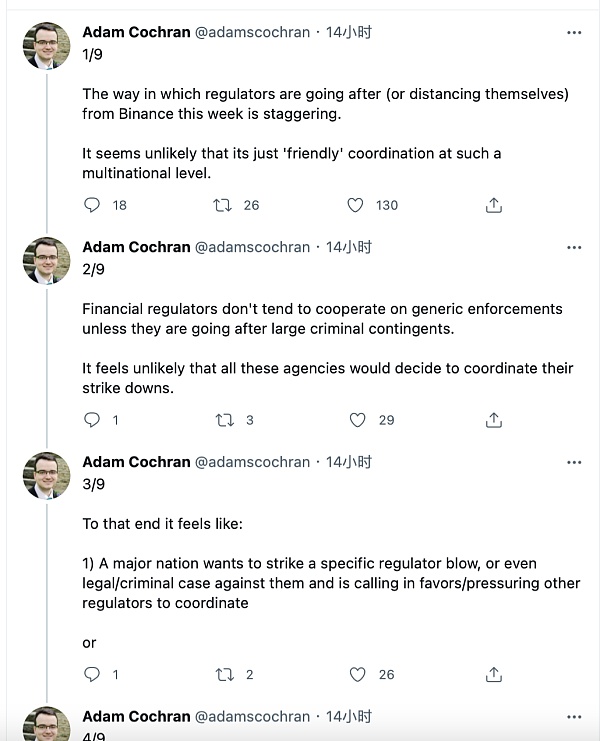Open more options on the 2/9 tweet
This screenshot has width=600, height=741.
(x=574, y=247)
